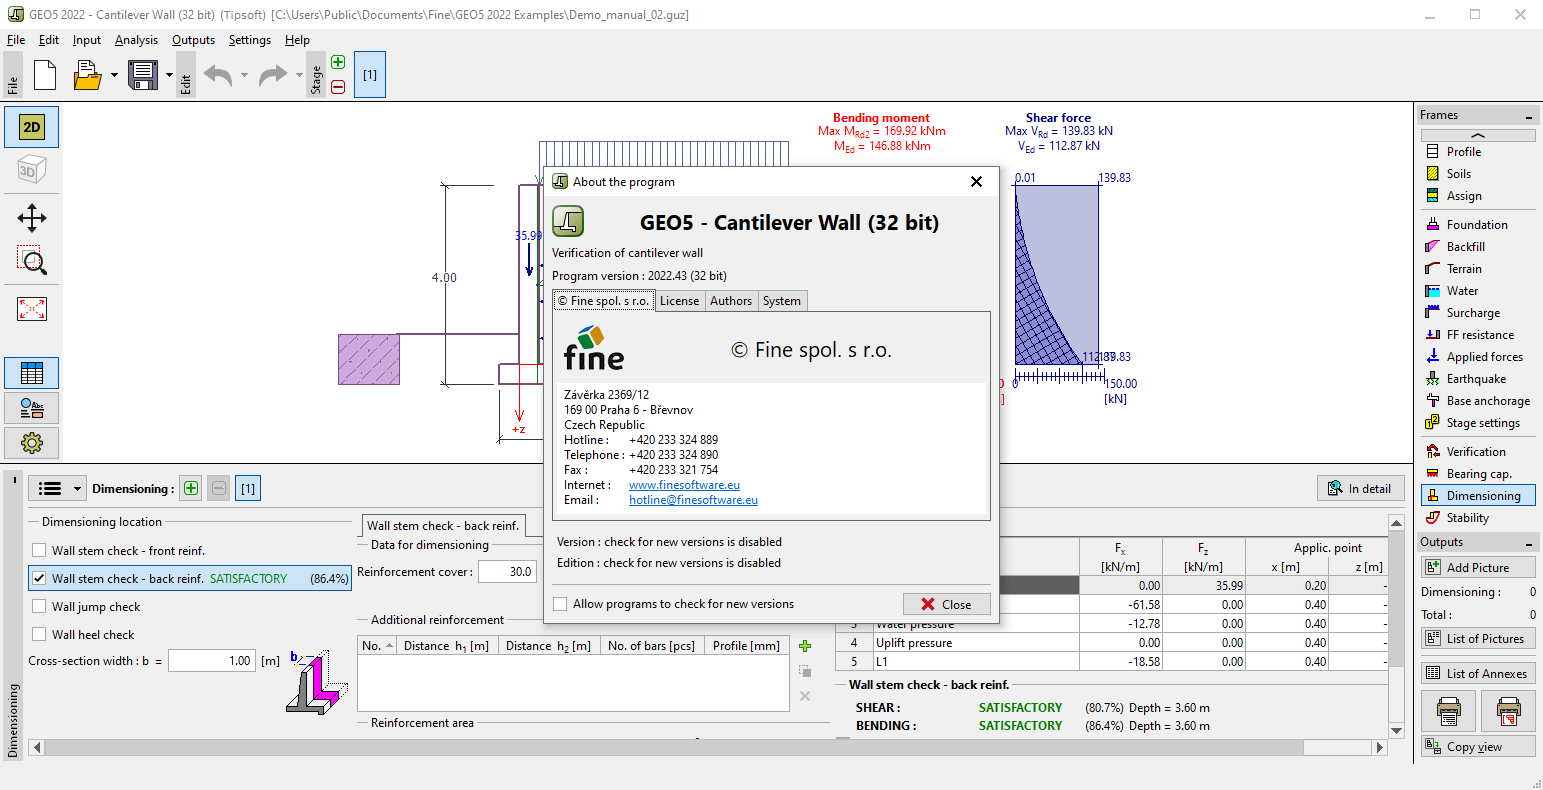Viewport: 1543px width, 790px height.
Task: Select the Uplift pressure table row
Action: tap(1110, 643)
